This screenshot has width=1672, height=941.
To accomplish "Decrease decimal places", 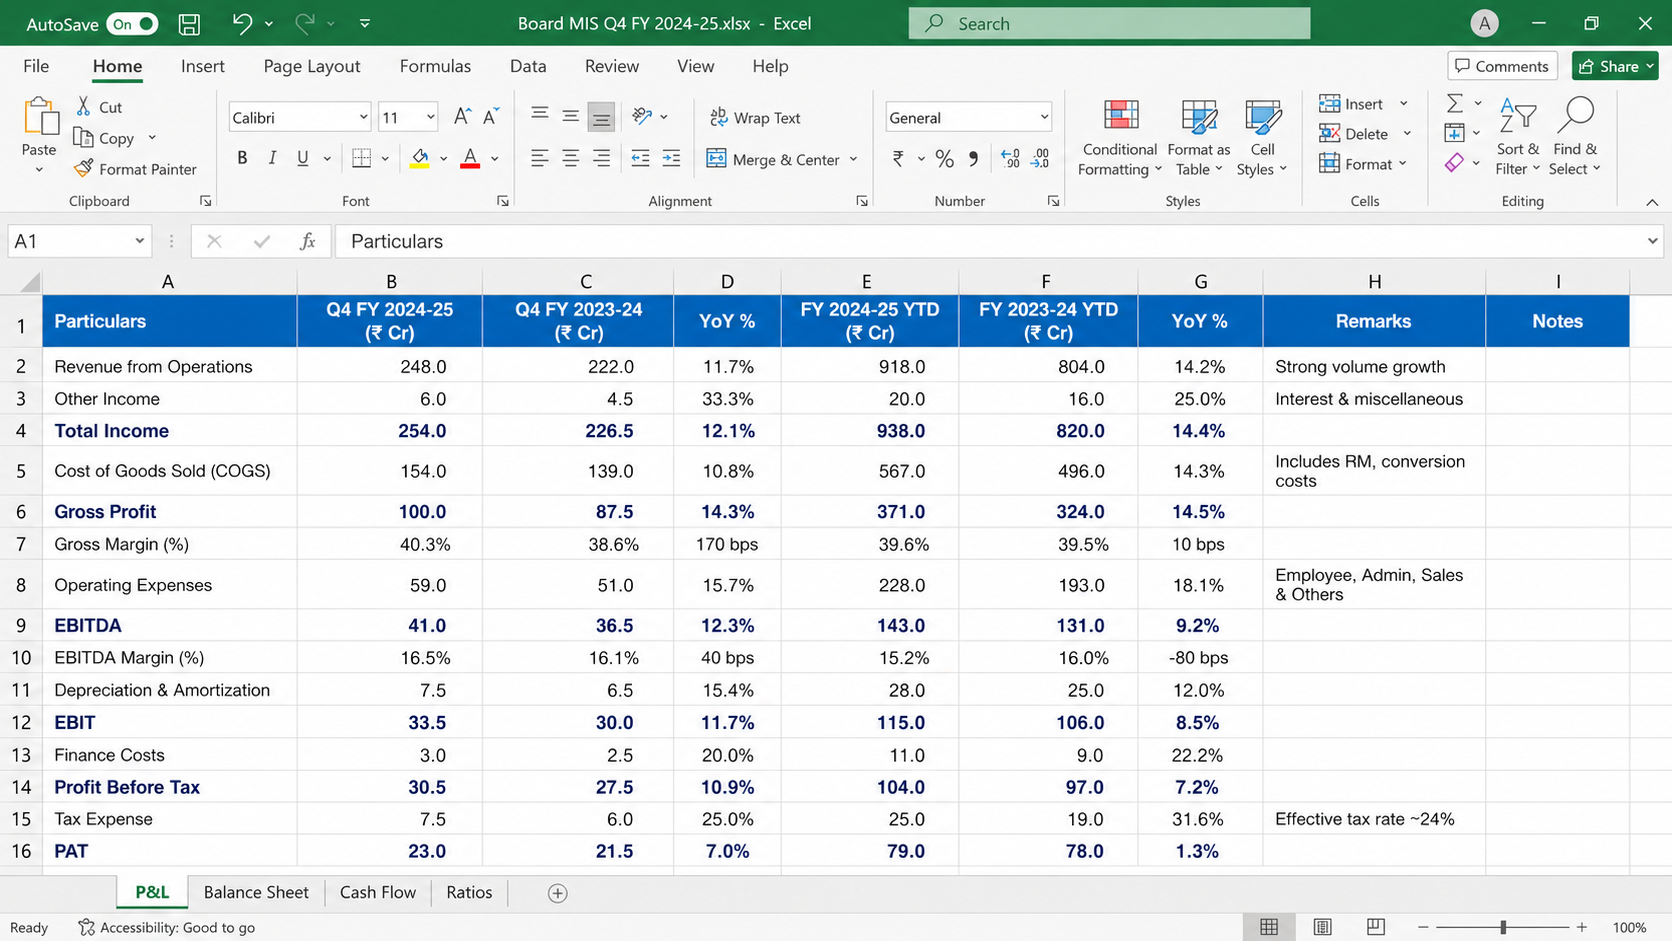I will [1040, 158].
